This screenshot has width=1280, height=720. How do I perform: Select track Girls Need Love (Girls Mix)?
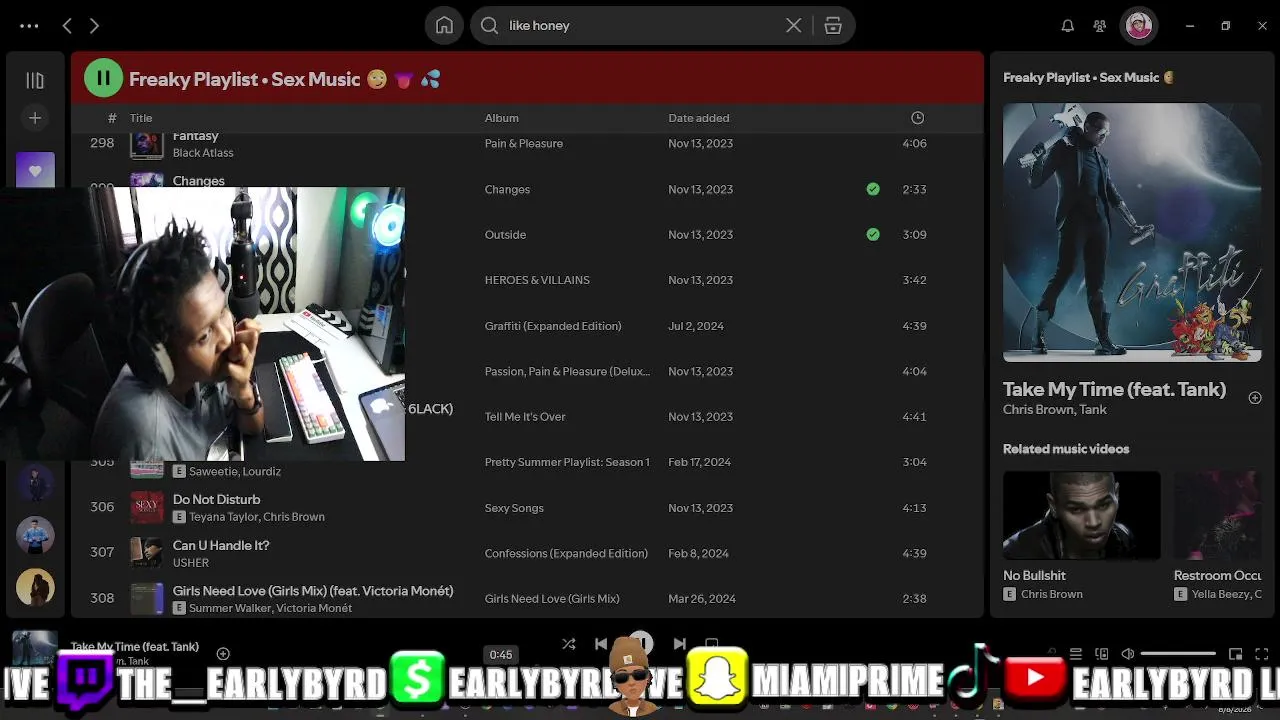pyautogui.click(x=313, y=591)
